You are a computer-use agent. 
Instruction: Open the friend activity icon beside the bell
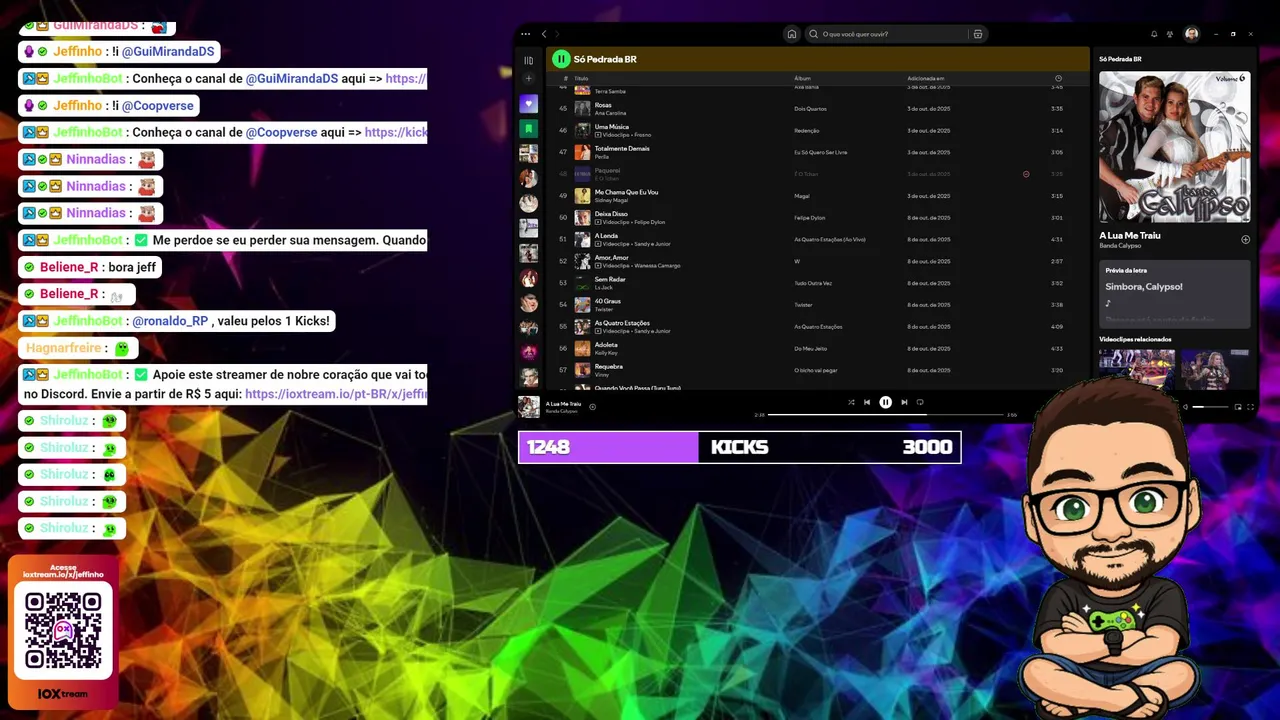1171,34
